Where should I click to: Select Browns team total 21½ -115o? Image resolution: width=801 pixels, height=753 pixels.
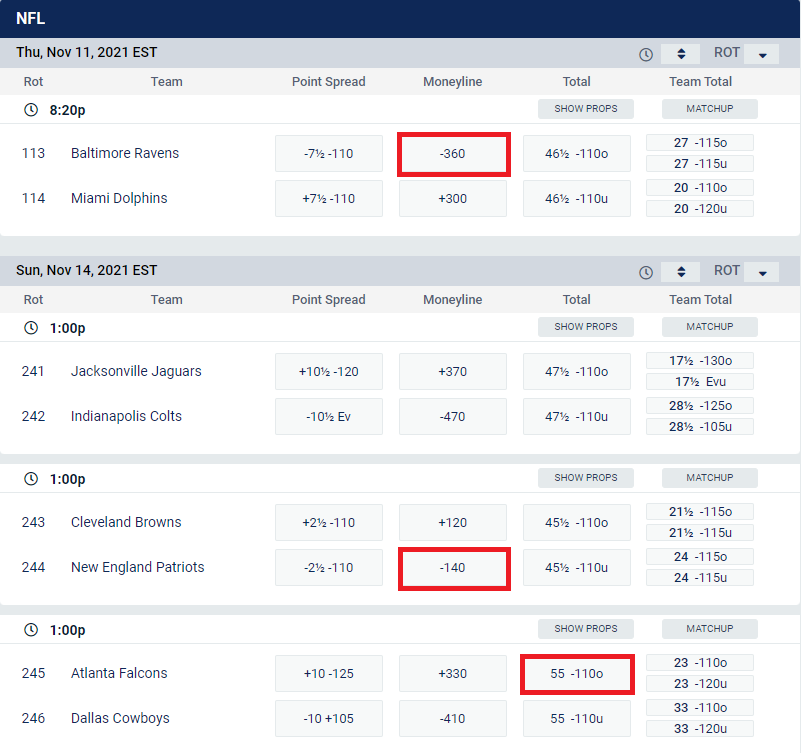(700, 511)
